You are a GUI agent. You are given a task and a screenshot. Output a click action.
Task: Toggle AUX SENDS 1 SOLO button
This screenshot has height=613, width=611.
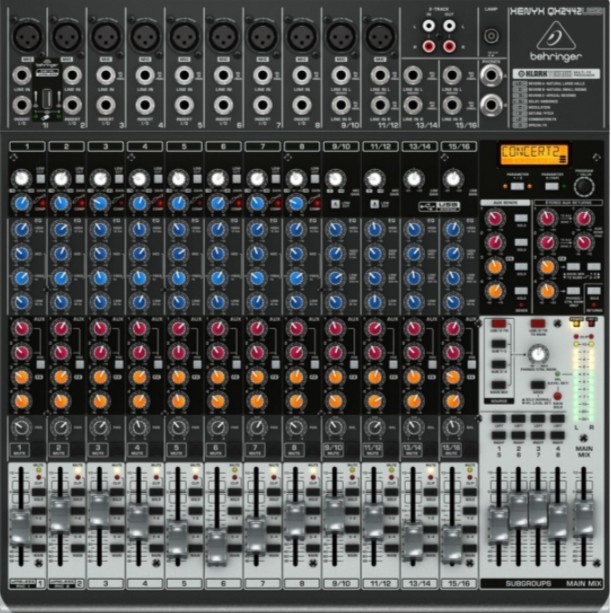(521, 218)
